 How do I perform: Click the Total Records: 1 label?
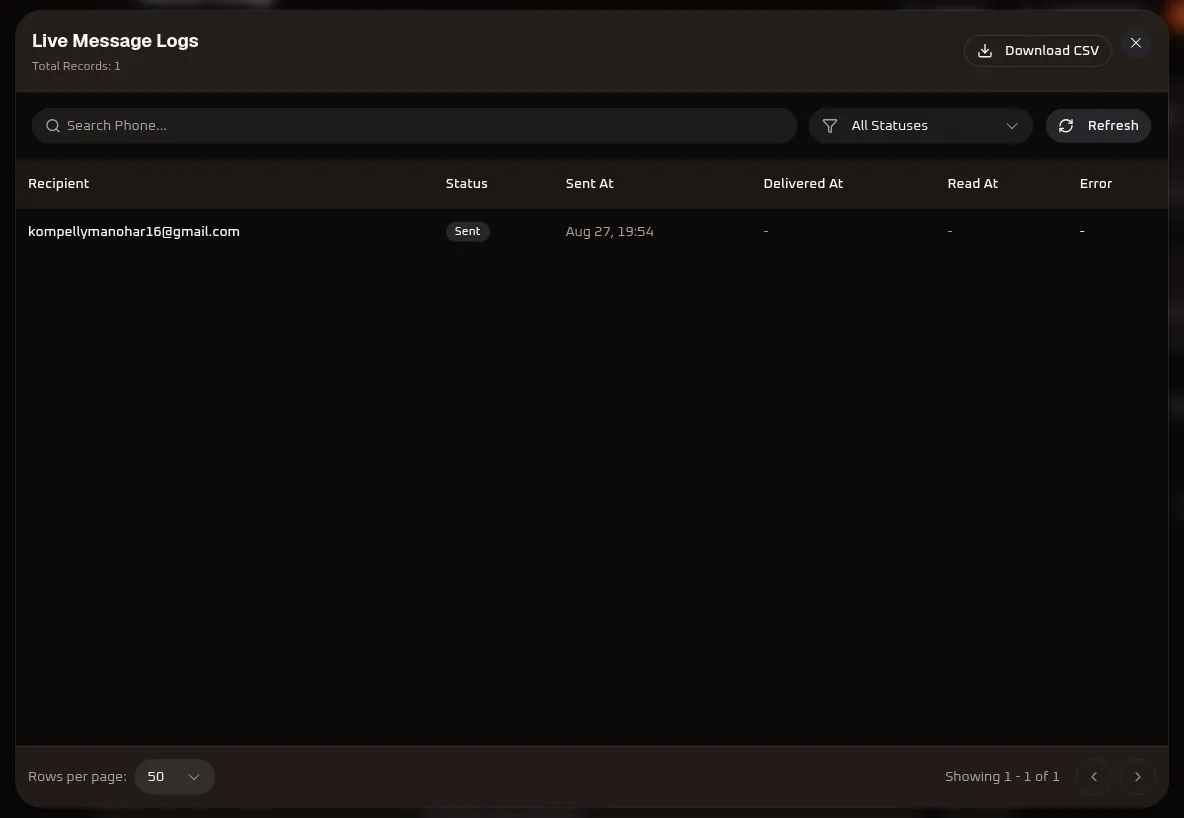coord(76,66)
